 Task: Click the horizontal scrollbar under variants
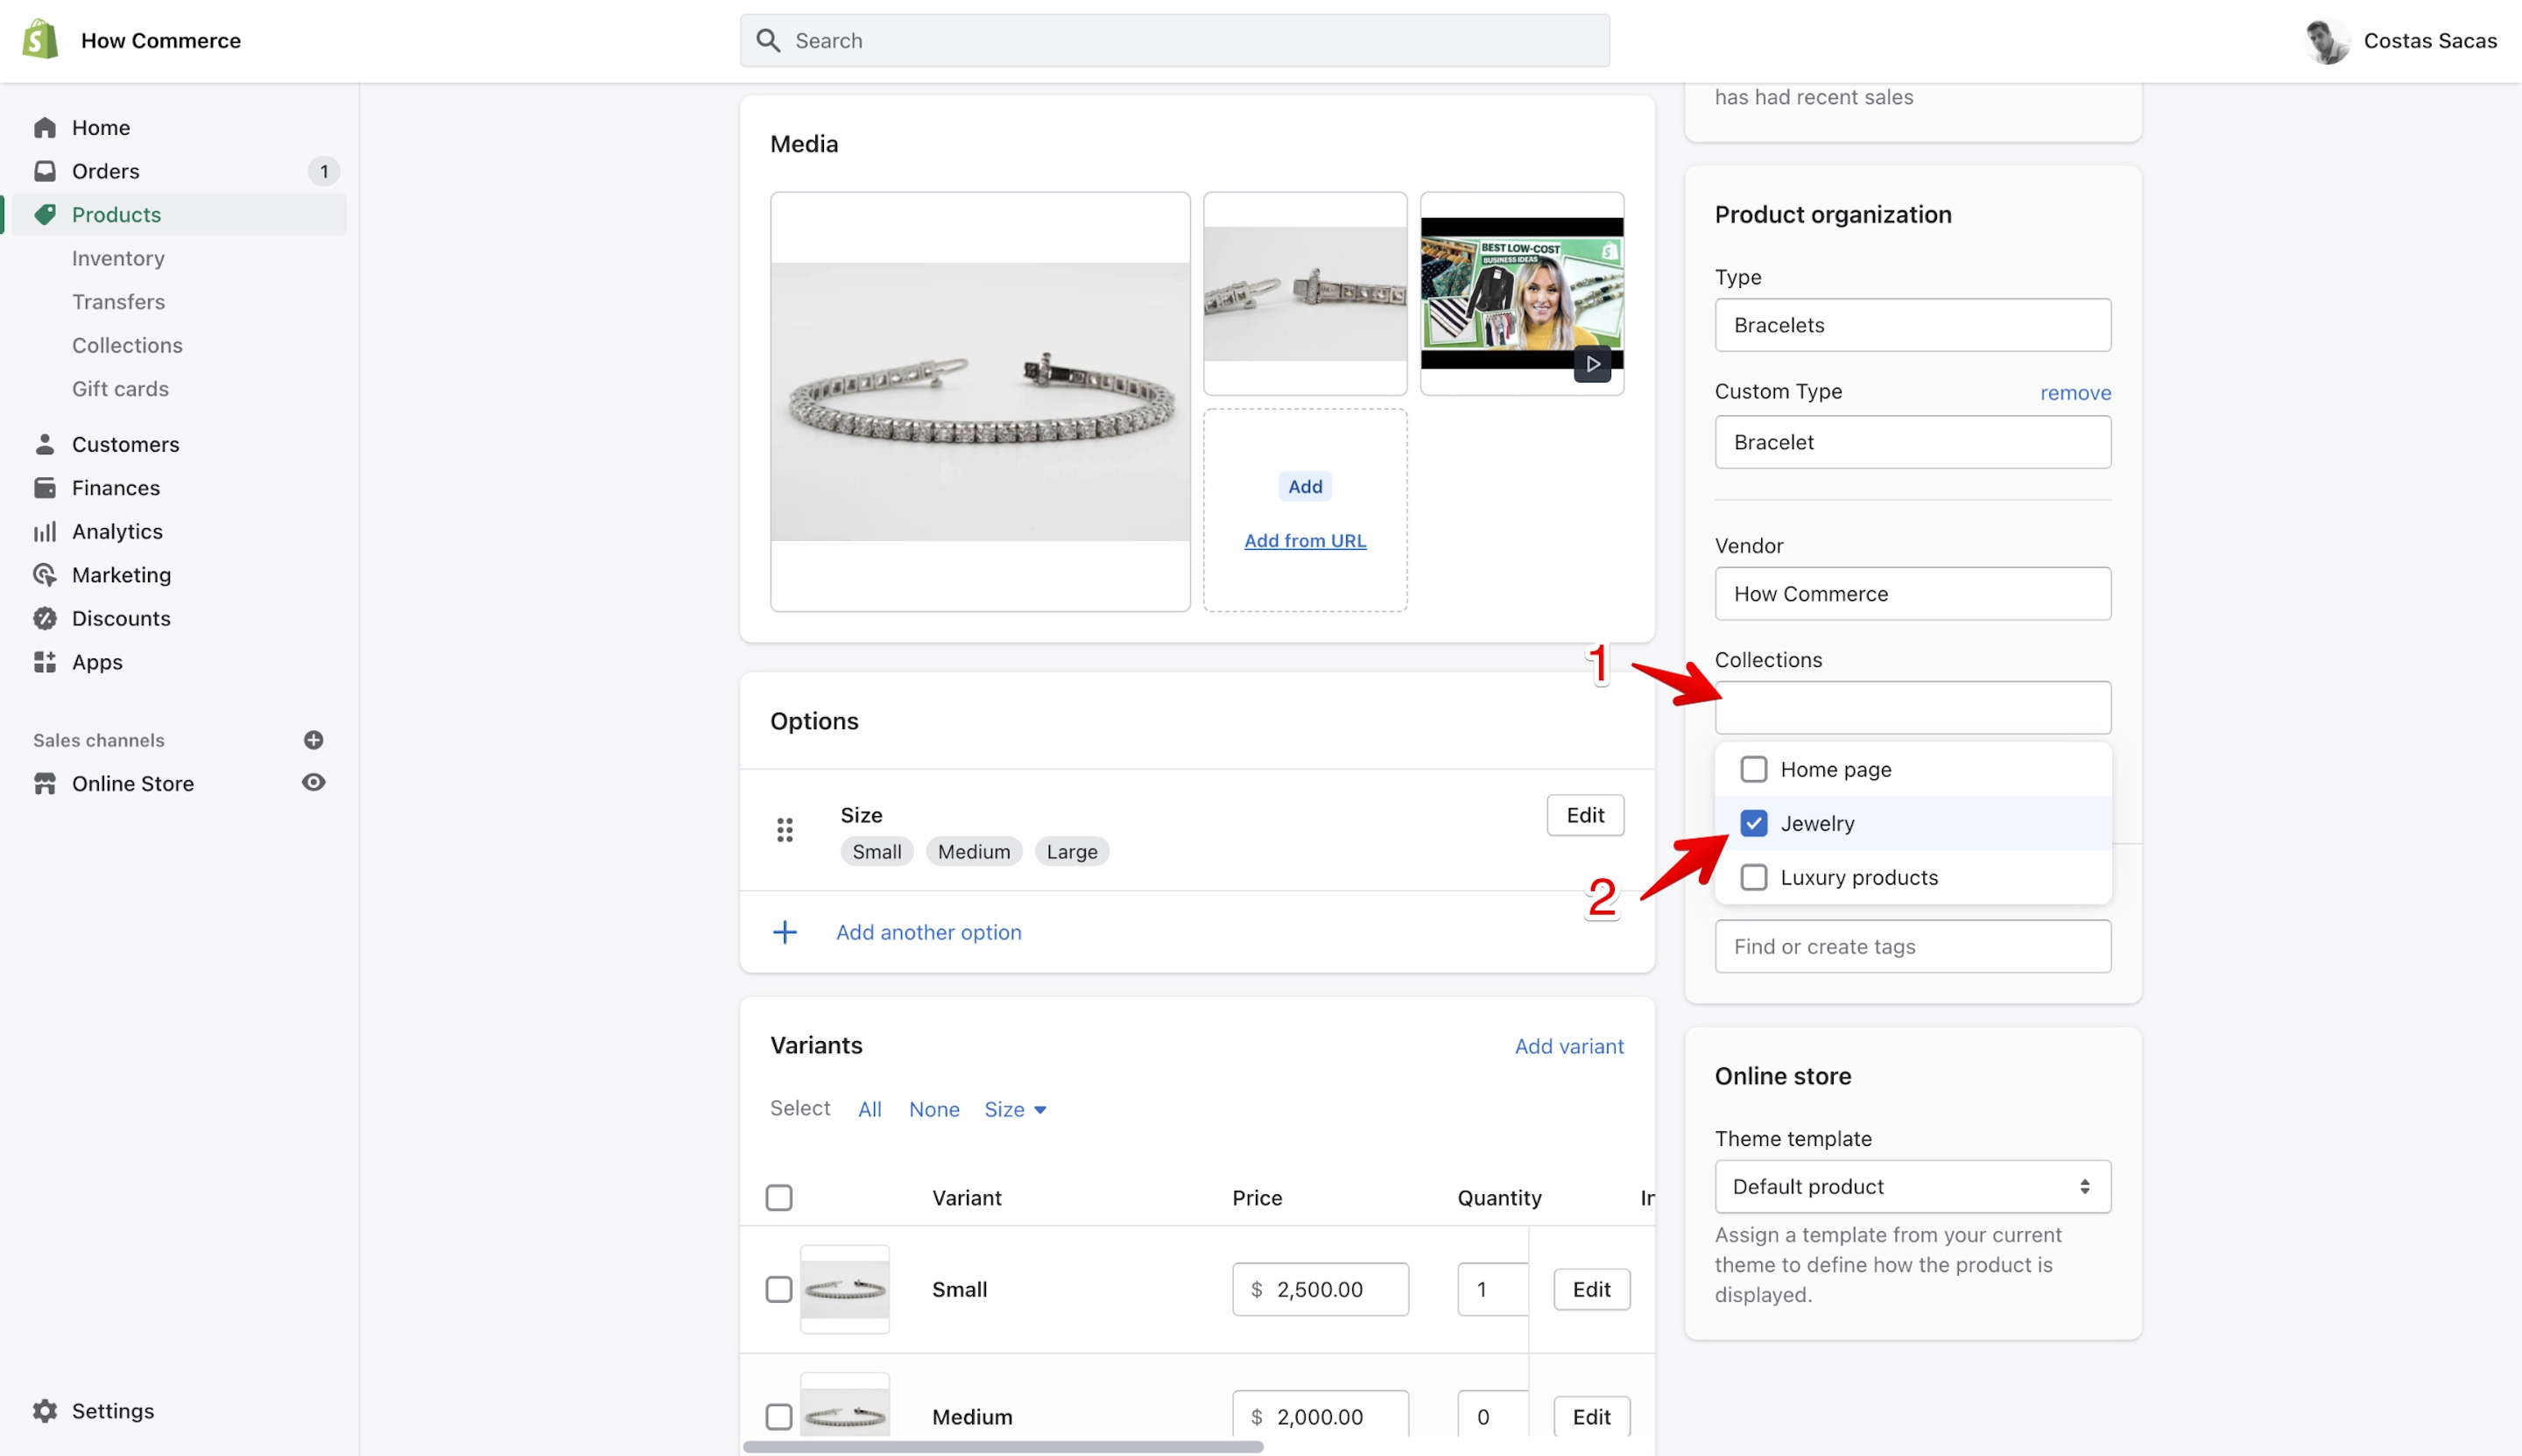[x=1003, y=1447]
